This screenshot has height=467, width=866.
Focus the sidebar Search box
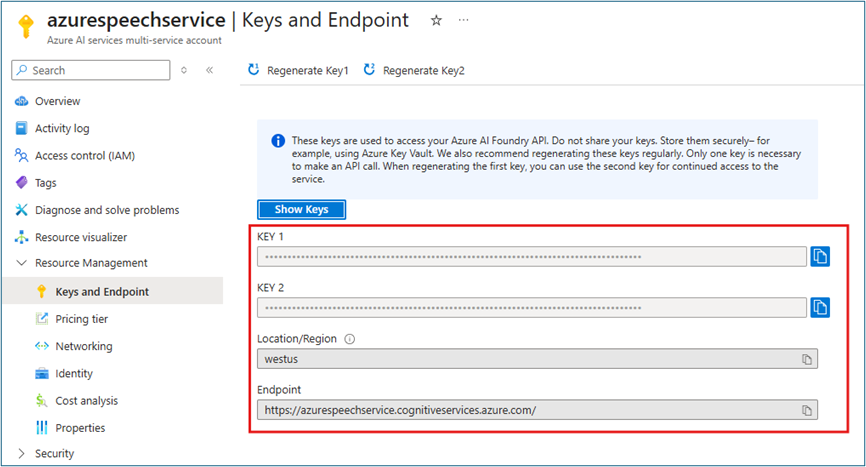click(x=91, y=70)
